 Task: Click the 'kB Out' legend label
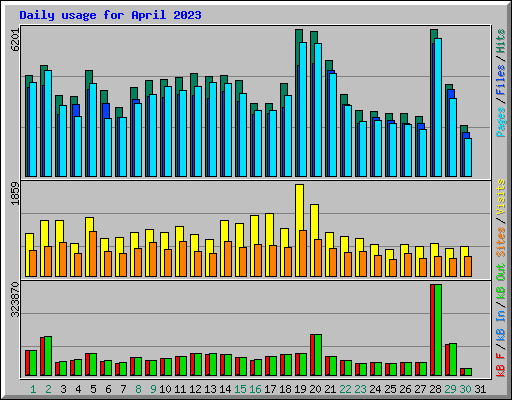[501, 281]
